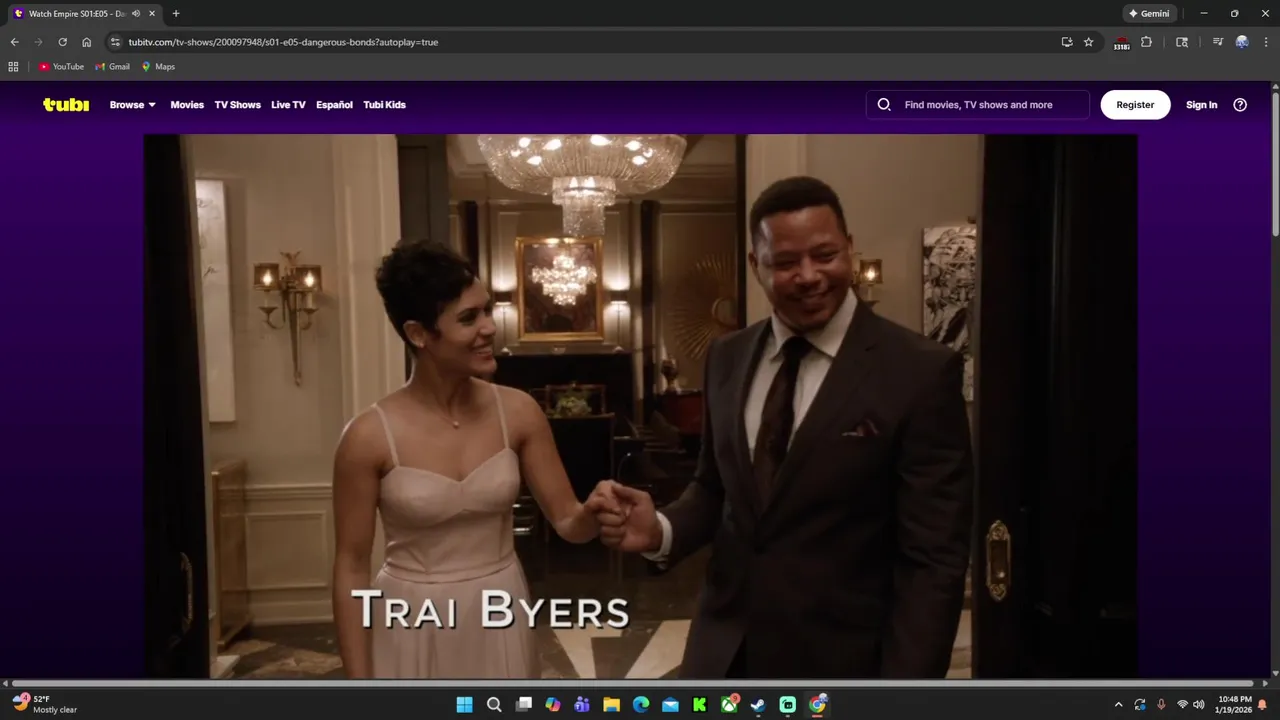Mute the tab via its speaker icon
The width and height of the screenshot is (1280, 720).
coord(136,14)
